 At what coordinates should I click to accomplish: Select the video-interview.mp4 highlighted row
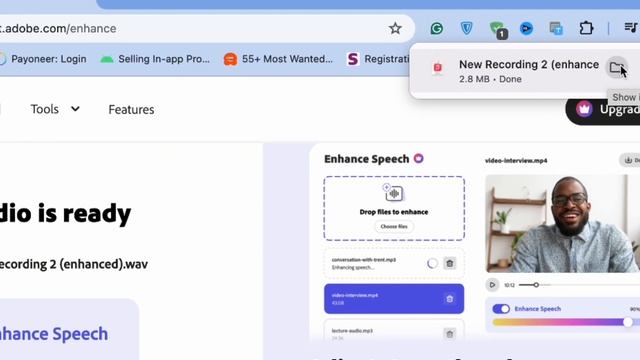coord(394,299)
